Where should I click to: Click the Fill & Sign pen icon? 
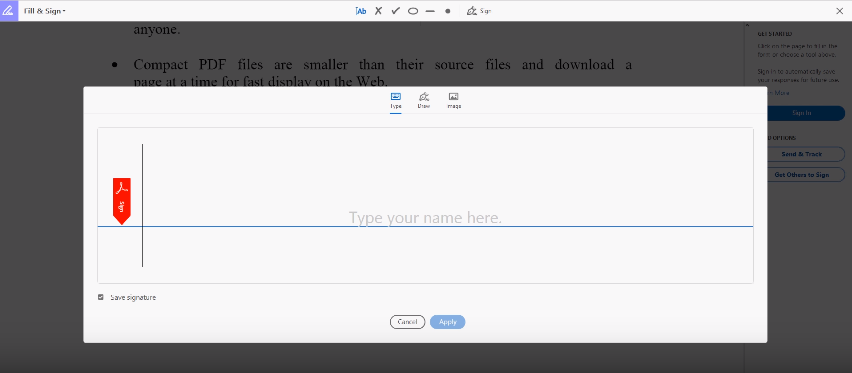[9, 11]
